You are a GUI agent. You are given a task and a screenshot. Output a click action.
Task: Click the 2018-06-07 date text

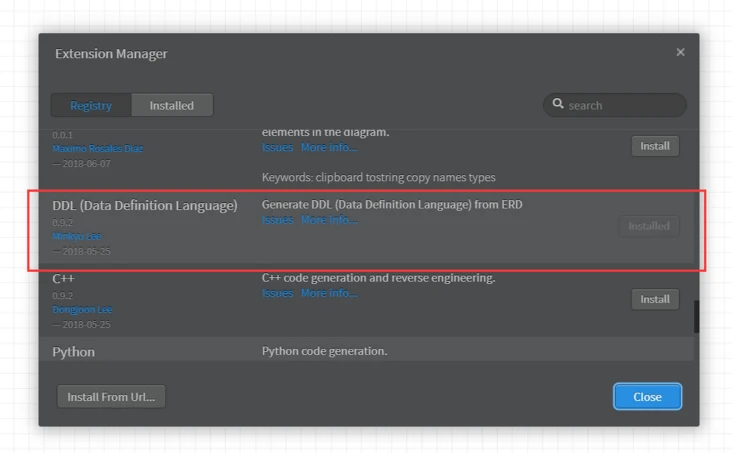[86, 164]
